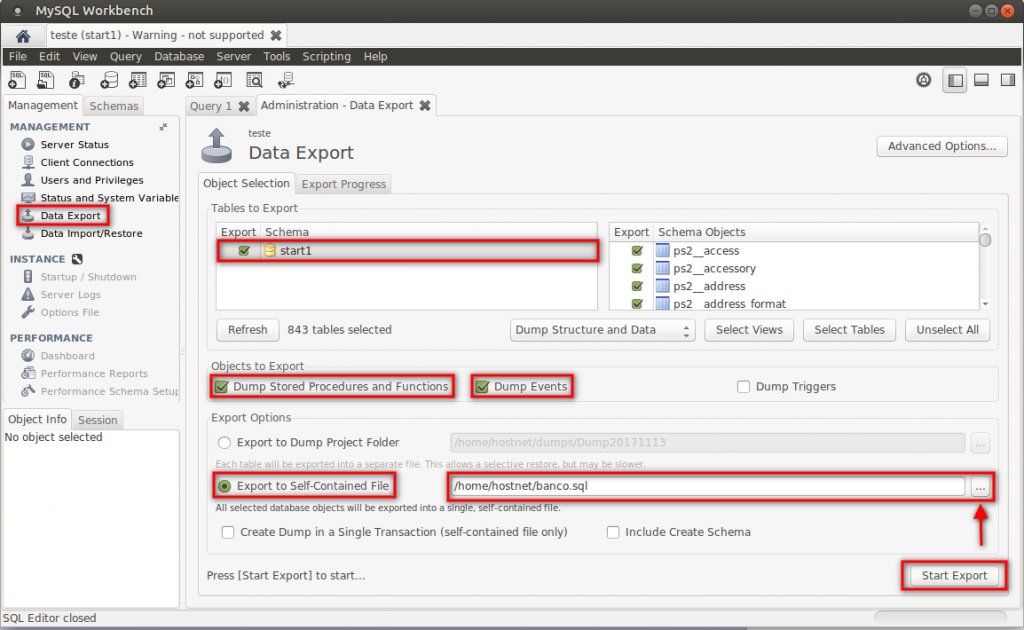The height and width of the screenshot is (630, 1024).
Task: Create a new table using the toolbar icon
Action: [x=140, y=79]
